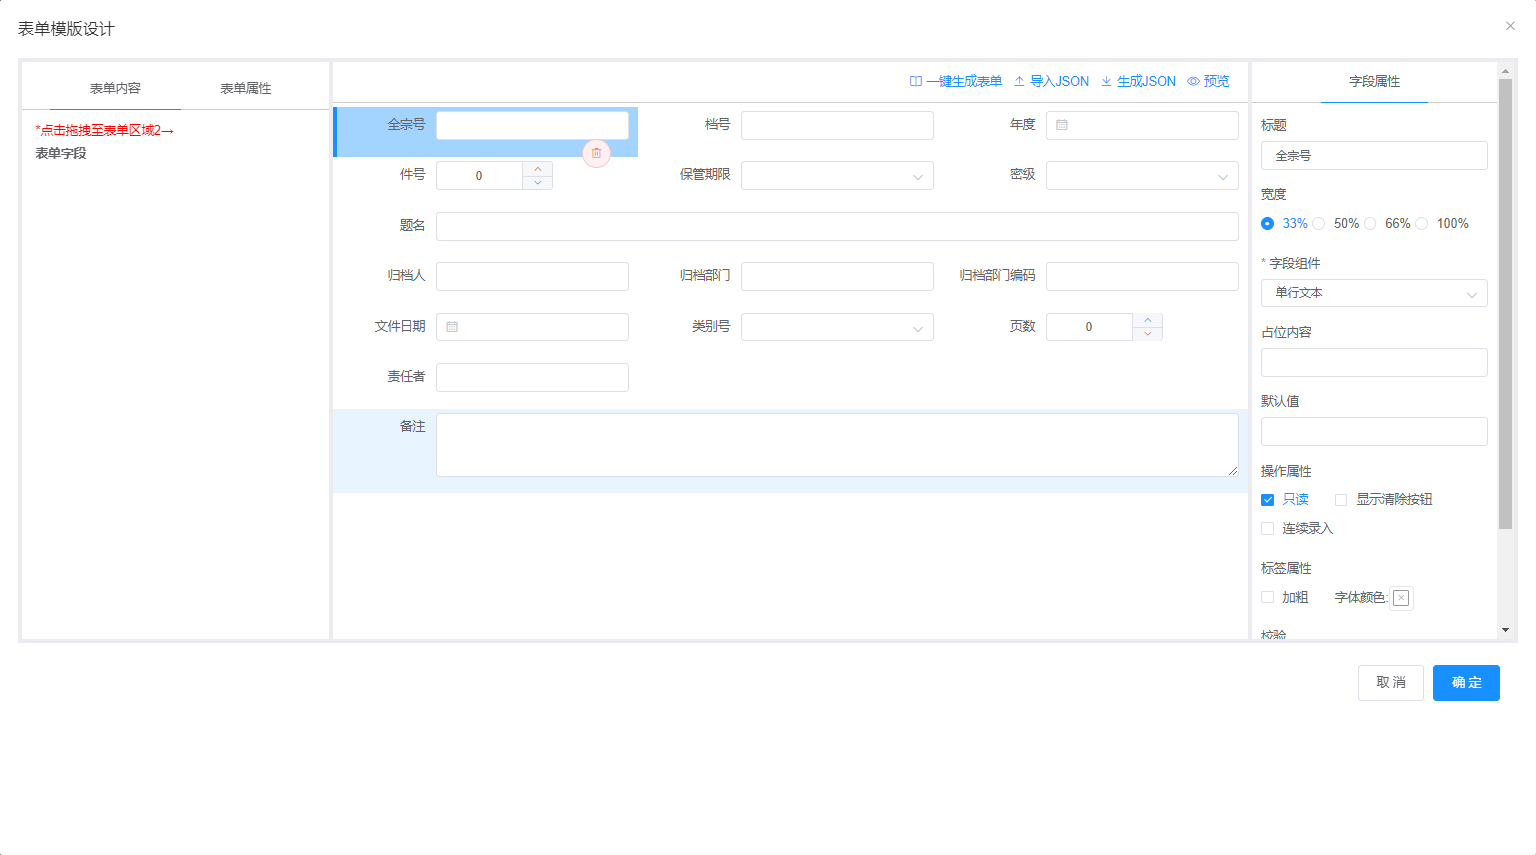Viewport: 1536px width, 855px height.
Task: Click scrollbar up arrow in properties panel
Action: [1505, 71]
